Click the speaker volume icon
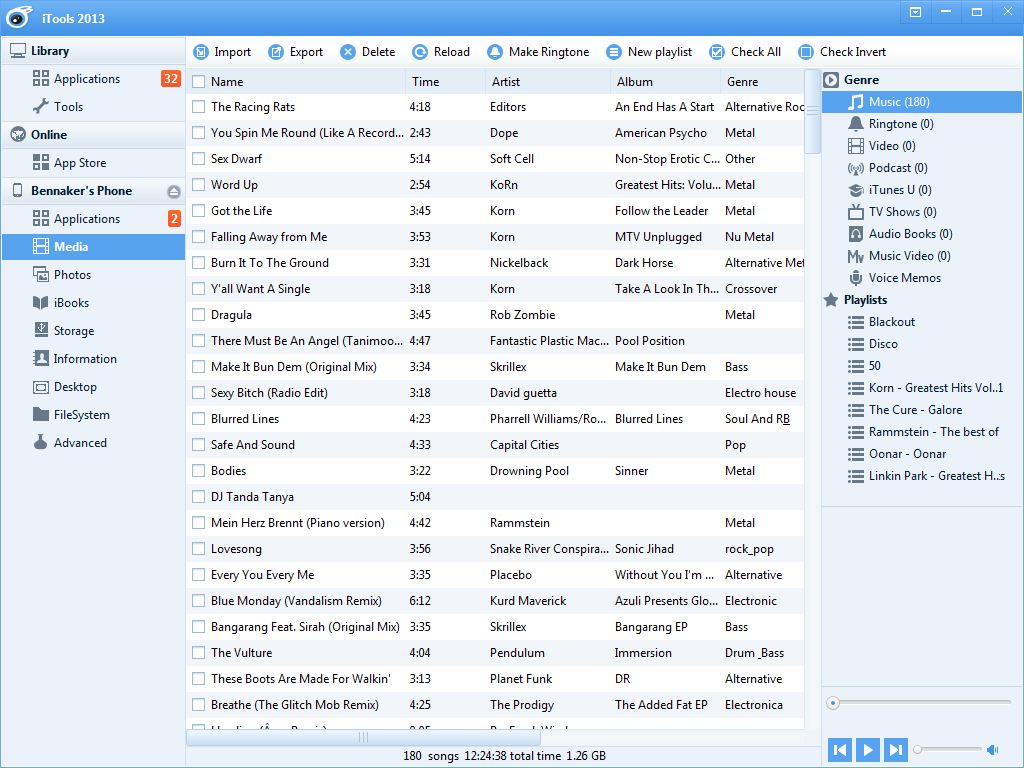The image size is (1024, 768). click(993, 749)
